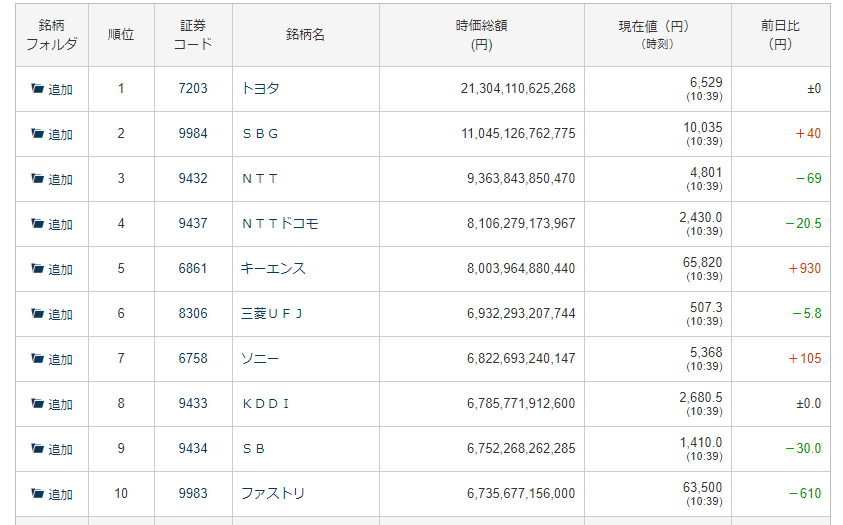Click the 証券コード column header

[x=193, y=35]
